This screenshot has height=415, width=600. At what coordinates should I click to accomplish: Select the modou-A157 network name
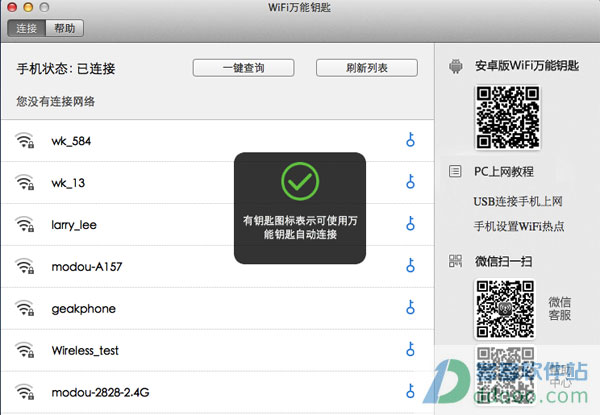click(x=87, y=267)
